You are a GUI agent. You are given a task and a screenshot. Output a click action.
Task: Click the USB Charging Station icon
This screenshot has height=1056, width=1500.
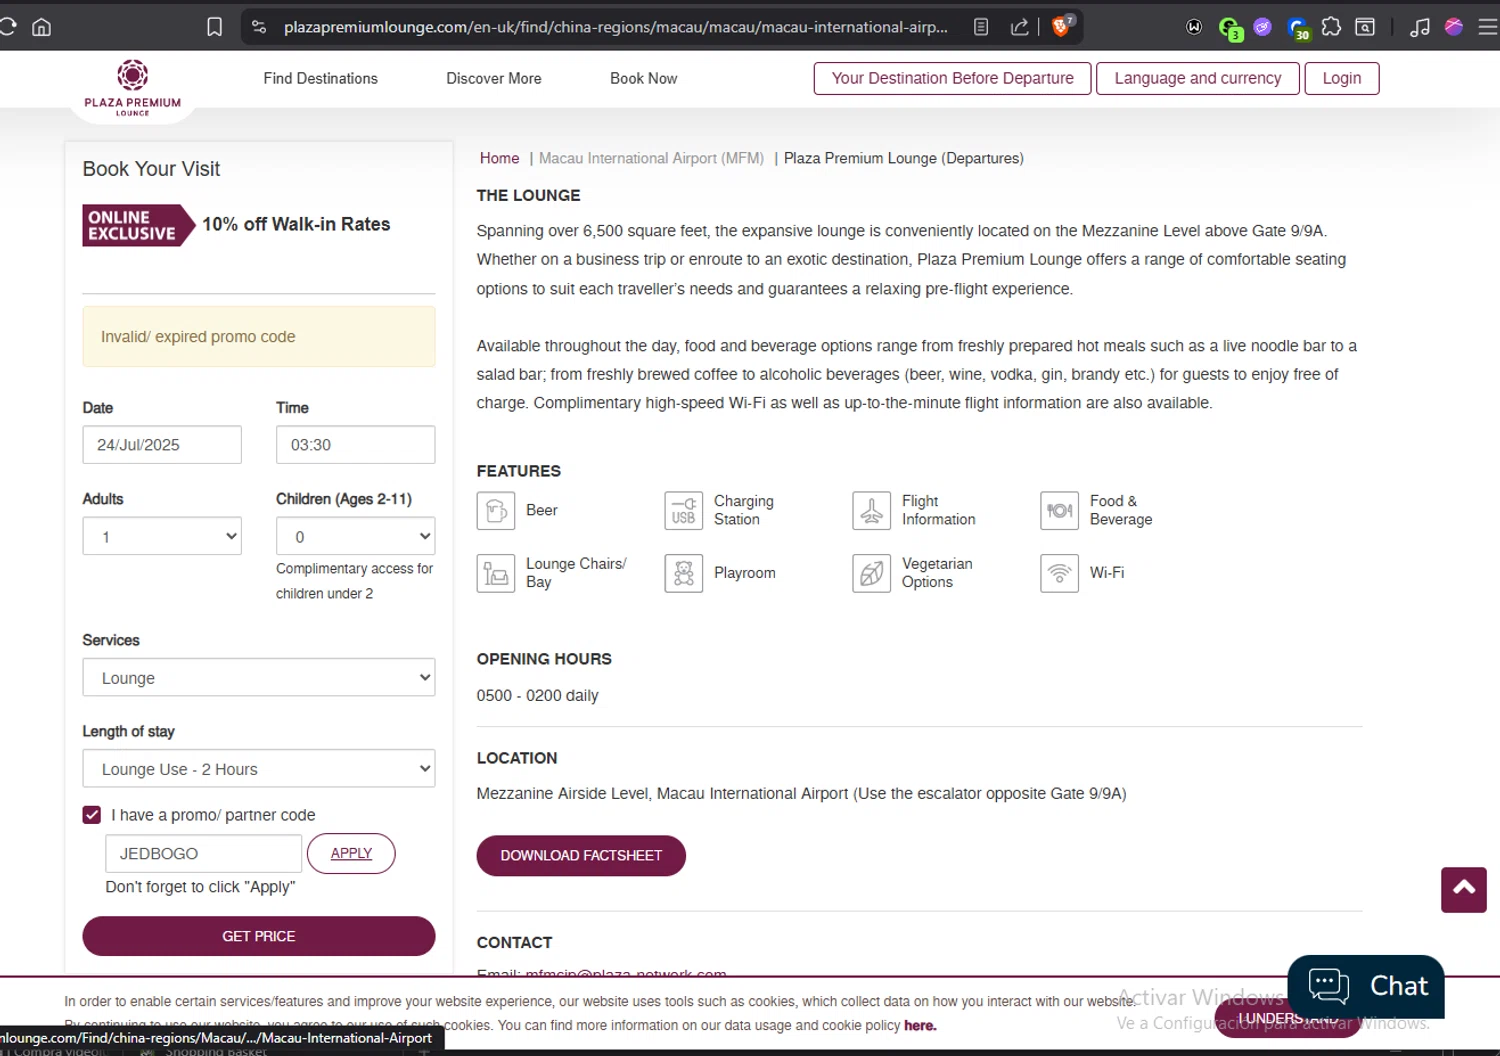click(x=684, y=511)
